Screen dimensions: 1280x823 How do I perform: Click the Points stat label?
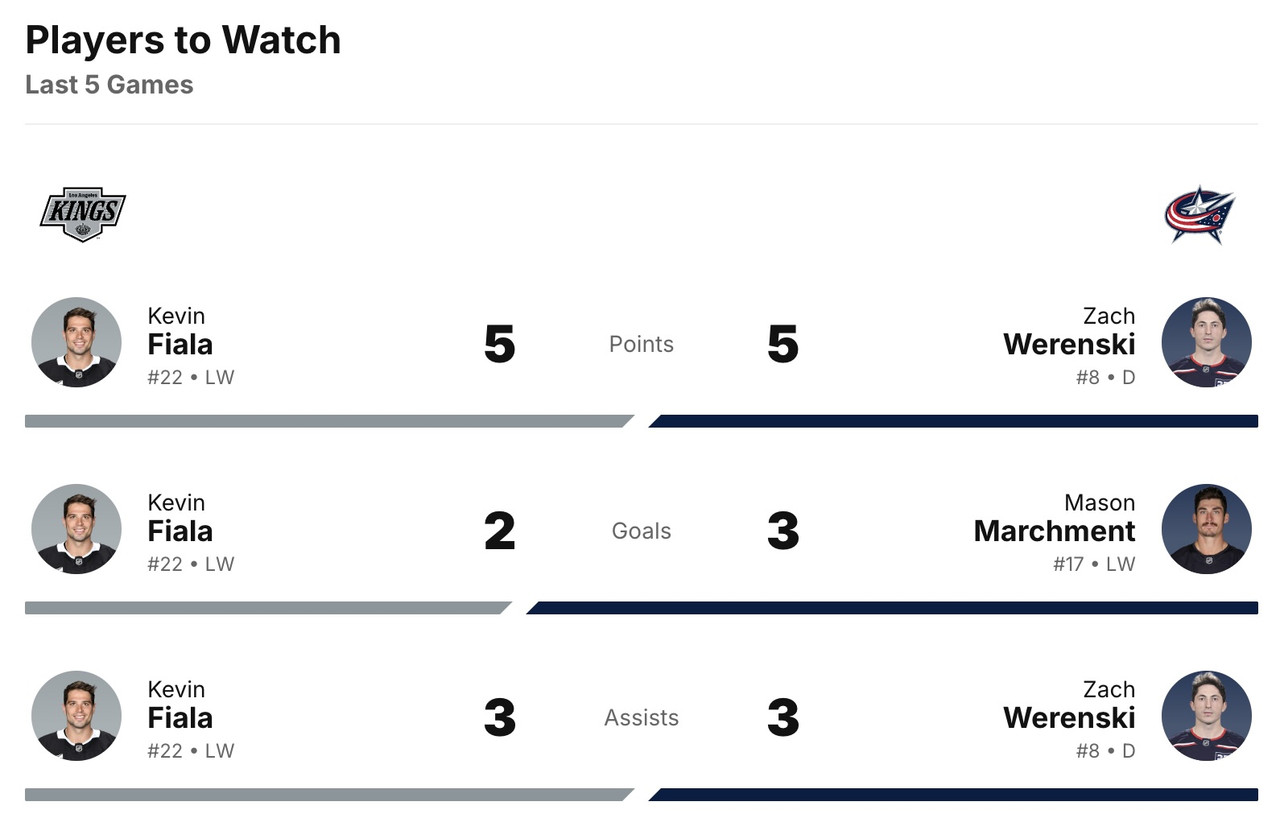coord(641,344)
